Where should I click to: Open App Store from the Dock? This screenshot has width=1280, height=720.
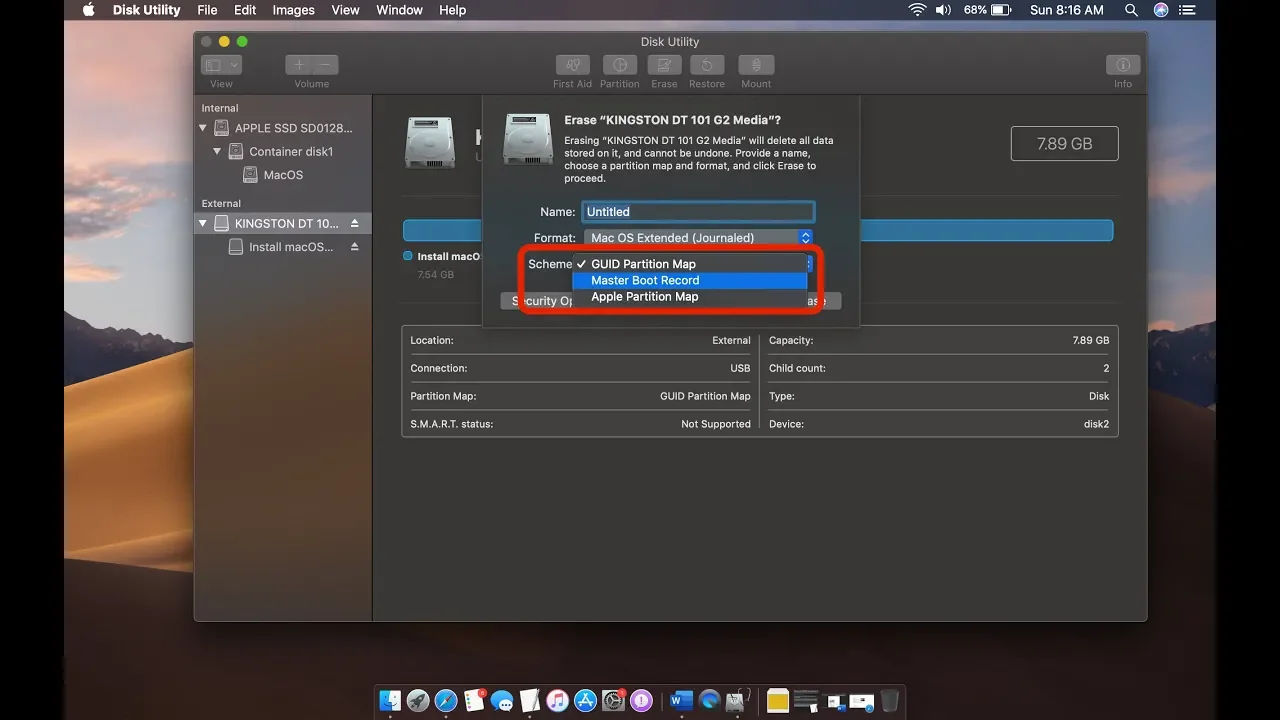(x=586, y=701)
